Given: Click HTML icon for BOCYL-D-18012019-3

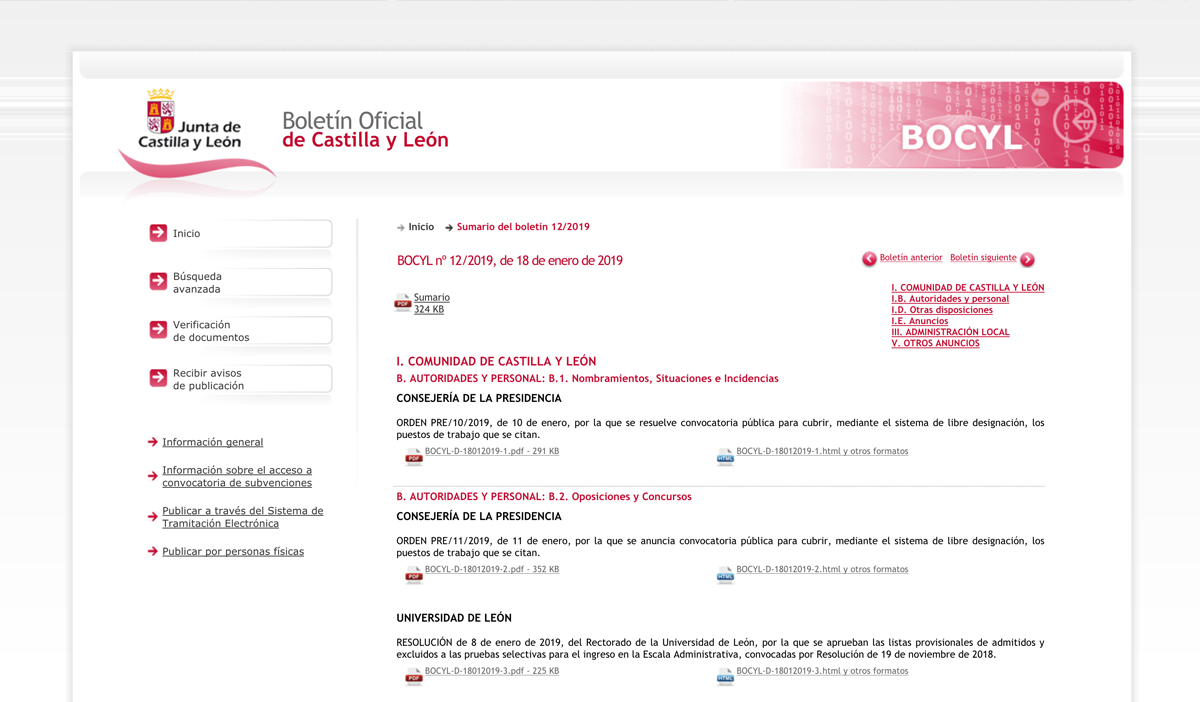Looking at the screenshot, I should pos(725,678).
